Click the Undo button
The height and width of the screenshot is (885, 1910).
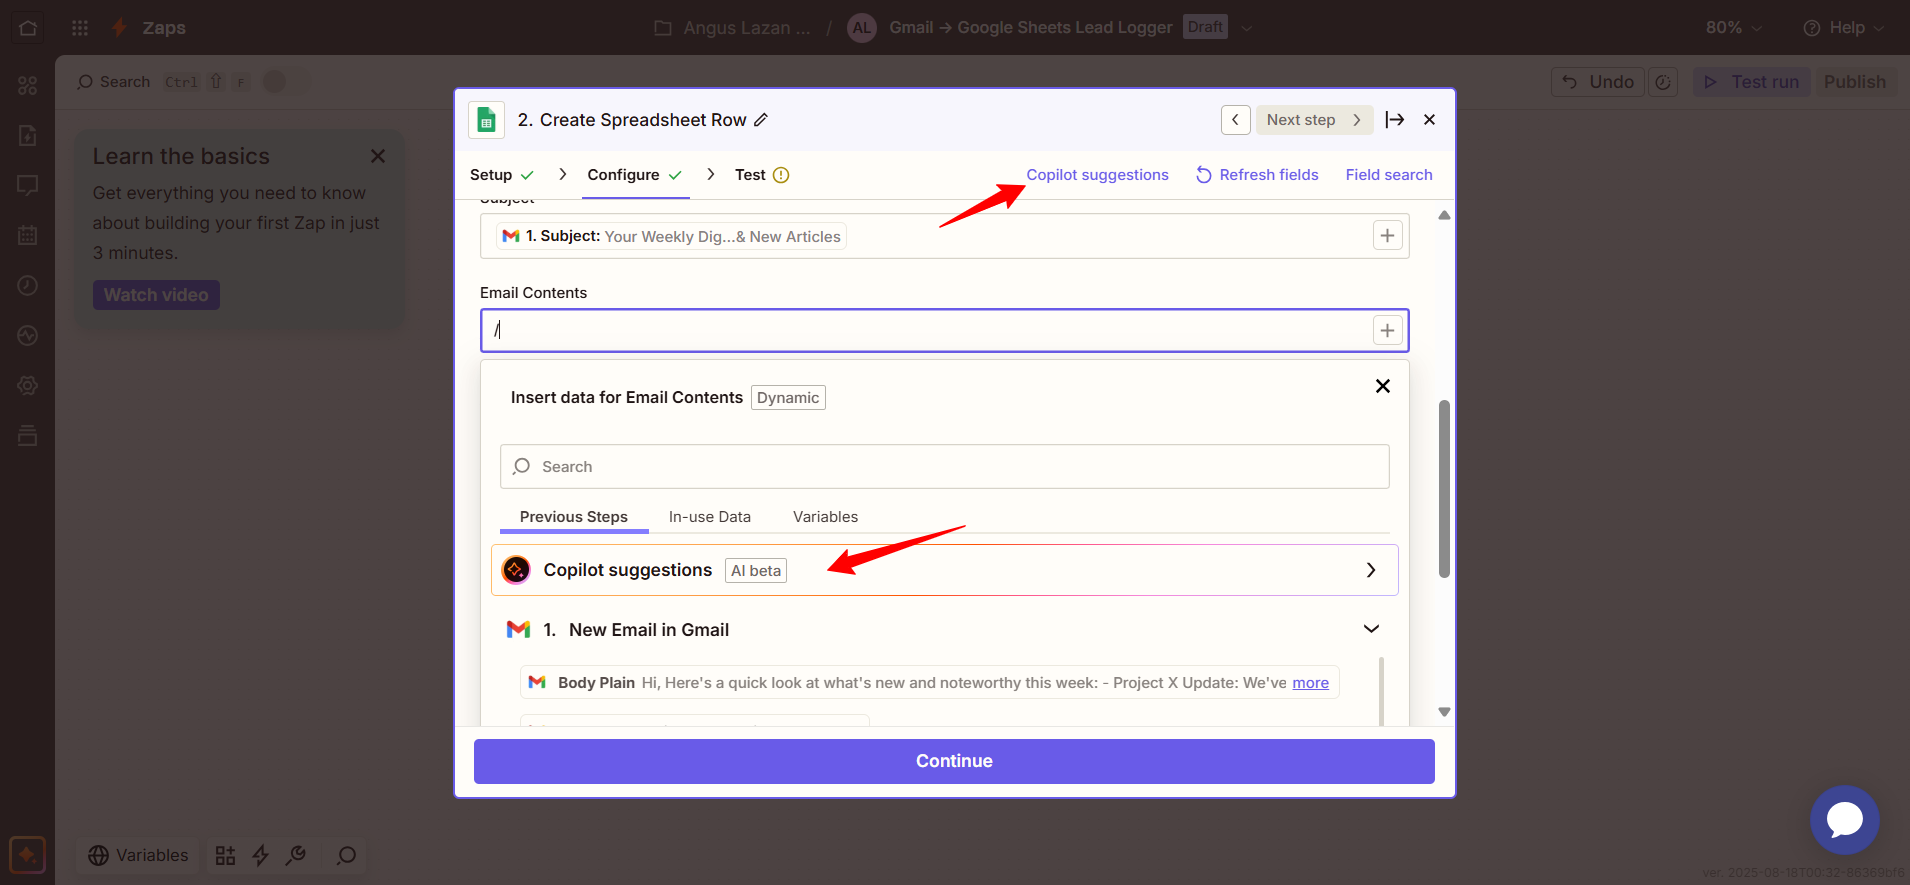(x=1598, y=82)
